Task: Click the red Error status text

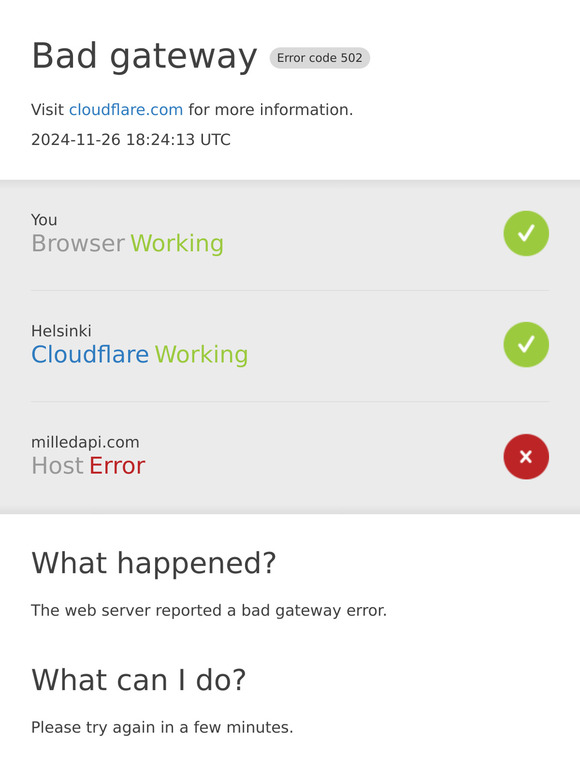Action: (117, 466)
